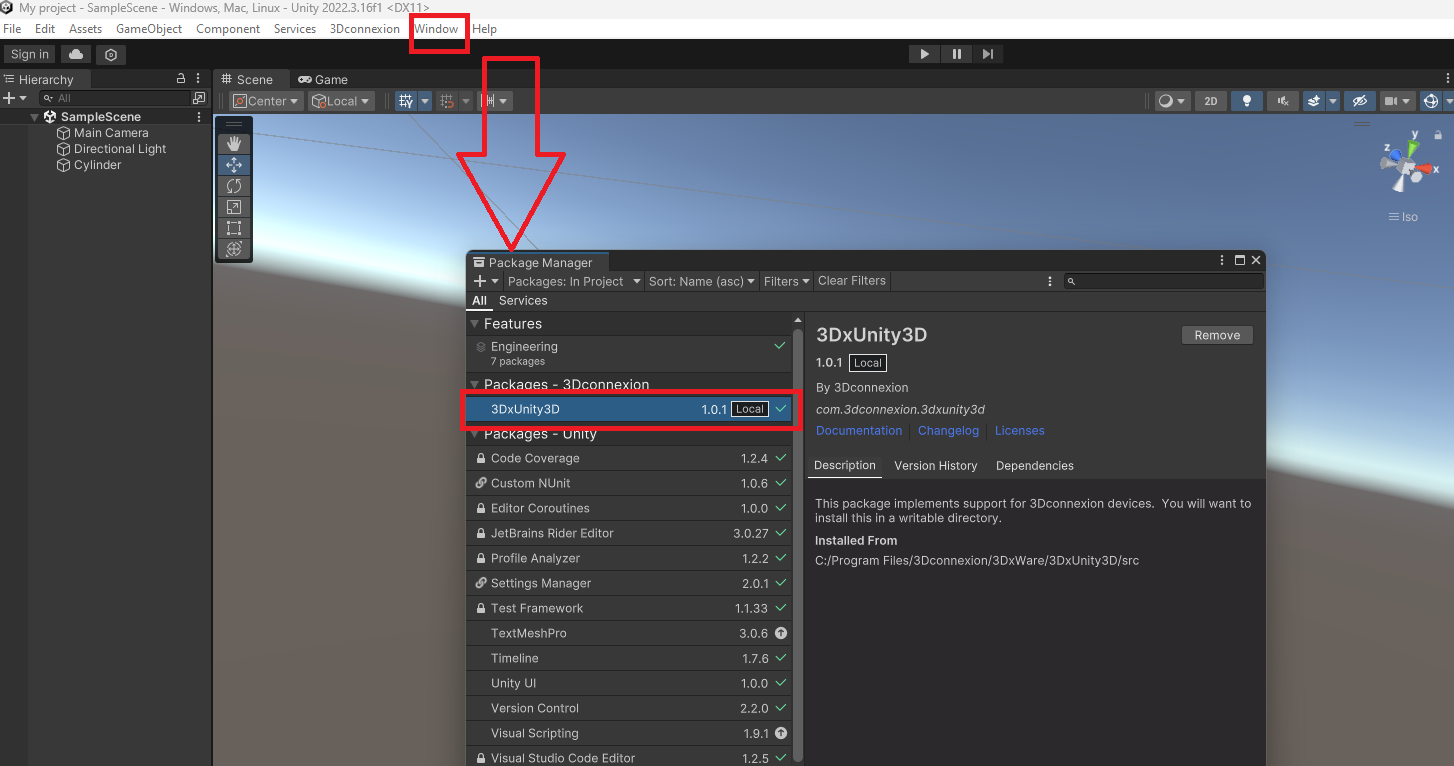This screenshot has height=766, width=1454.
Task: Open the Licenses link
Action: coord(1020,431)
